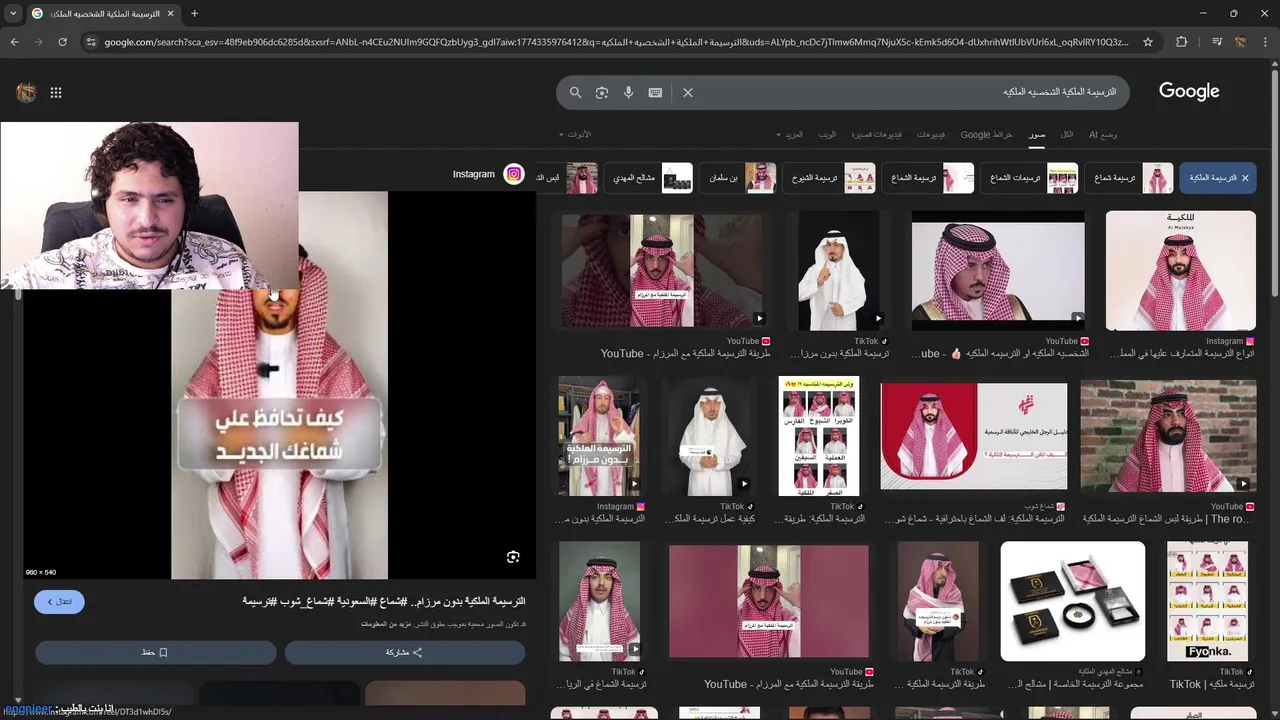Screen dimensions: 1280x720
Task: Open the Chrome extensions puzzle icon
Action: [1182, 42]
